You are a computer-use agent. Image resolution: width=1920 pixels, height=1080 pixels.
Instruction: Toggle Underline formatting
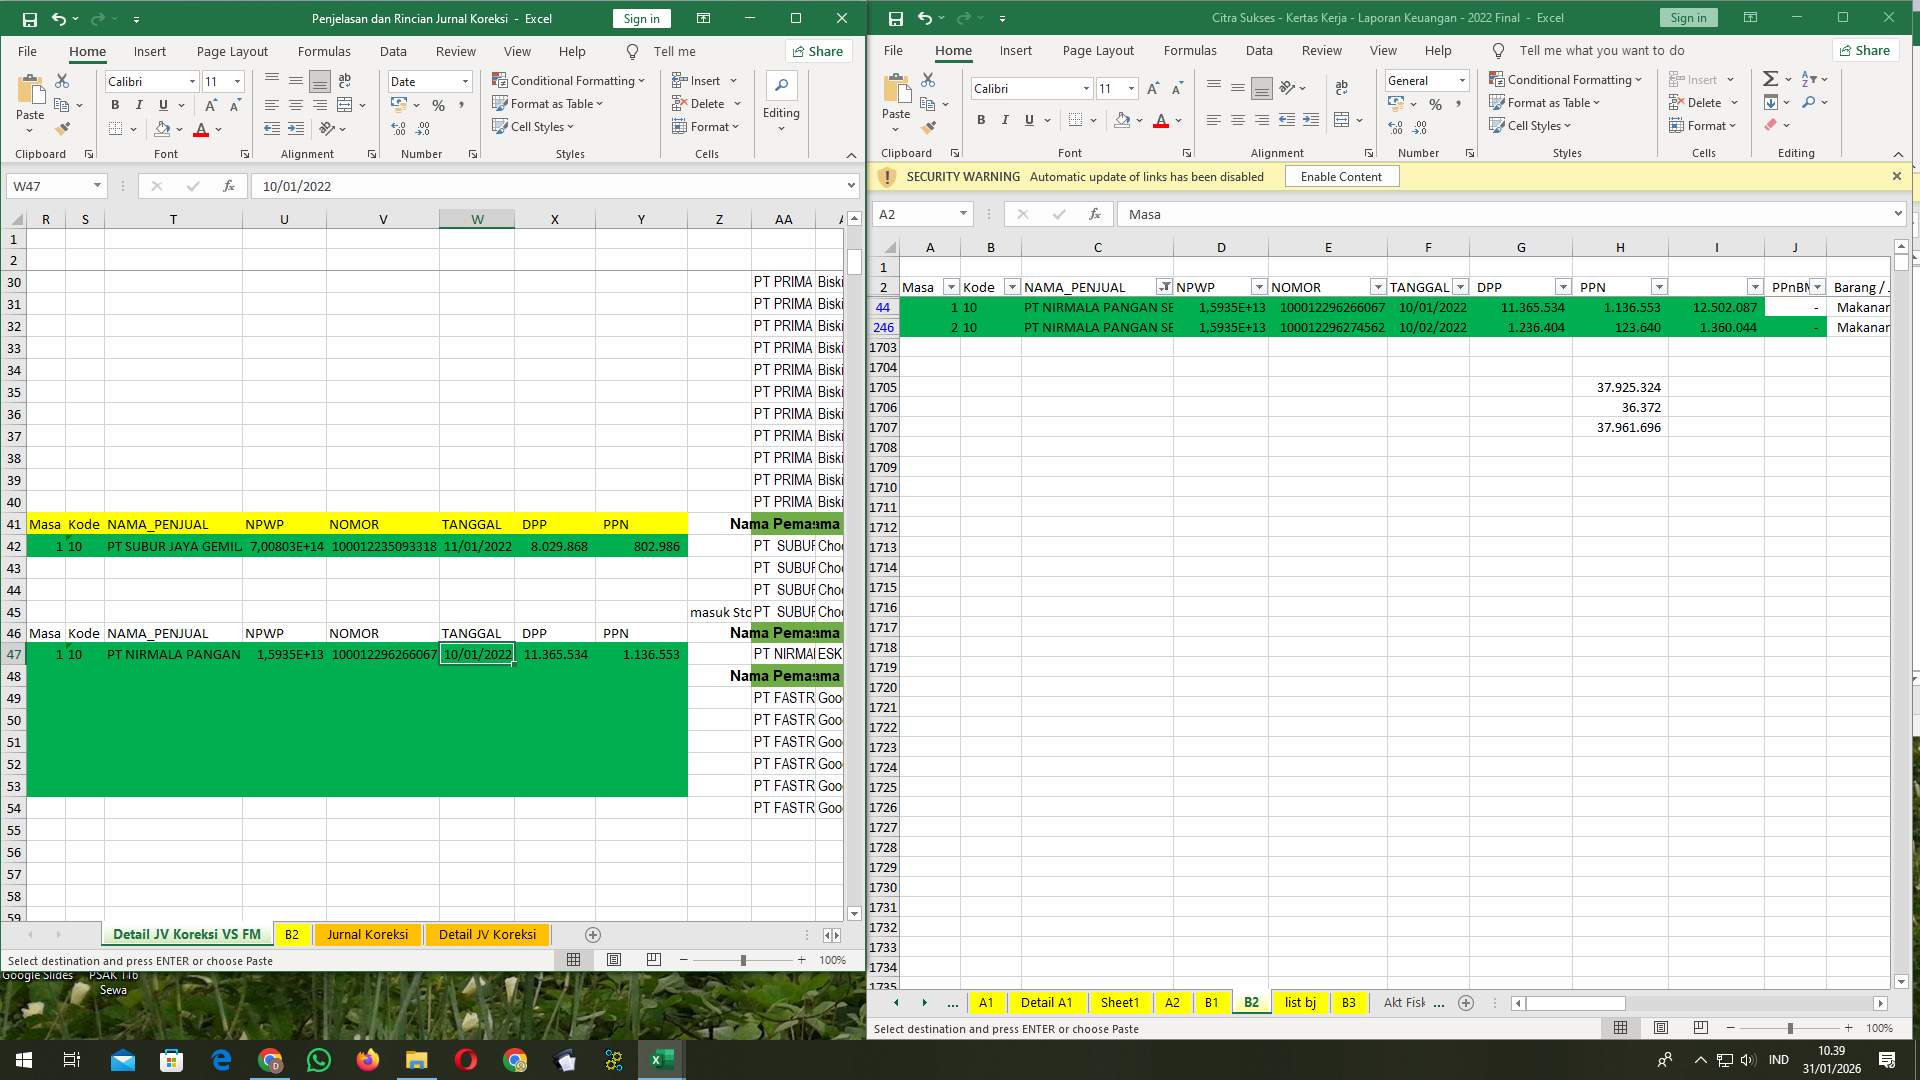(162, 104)
